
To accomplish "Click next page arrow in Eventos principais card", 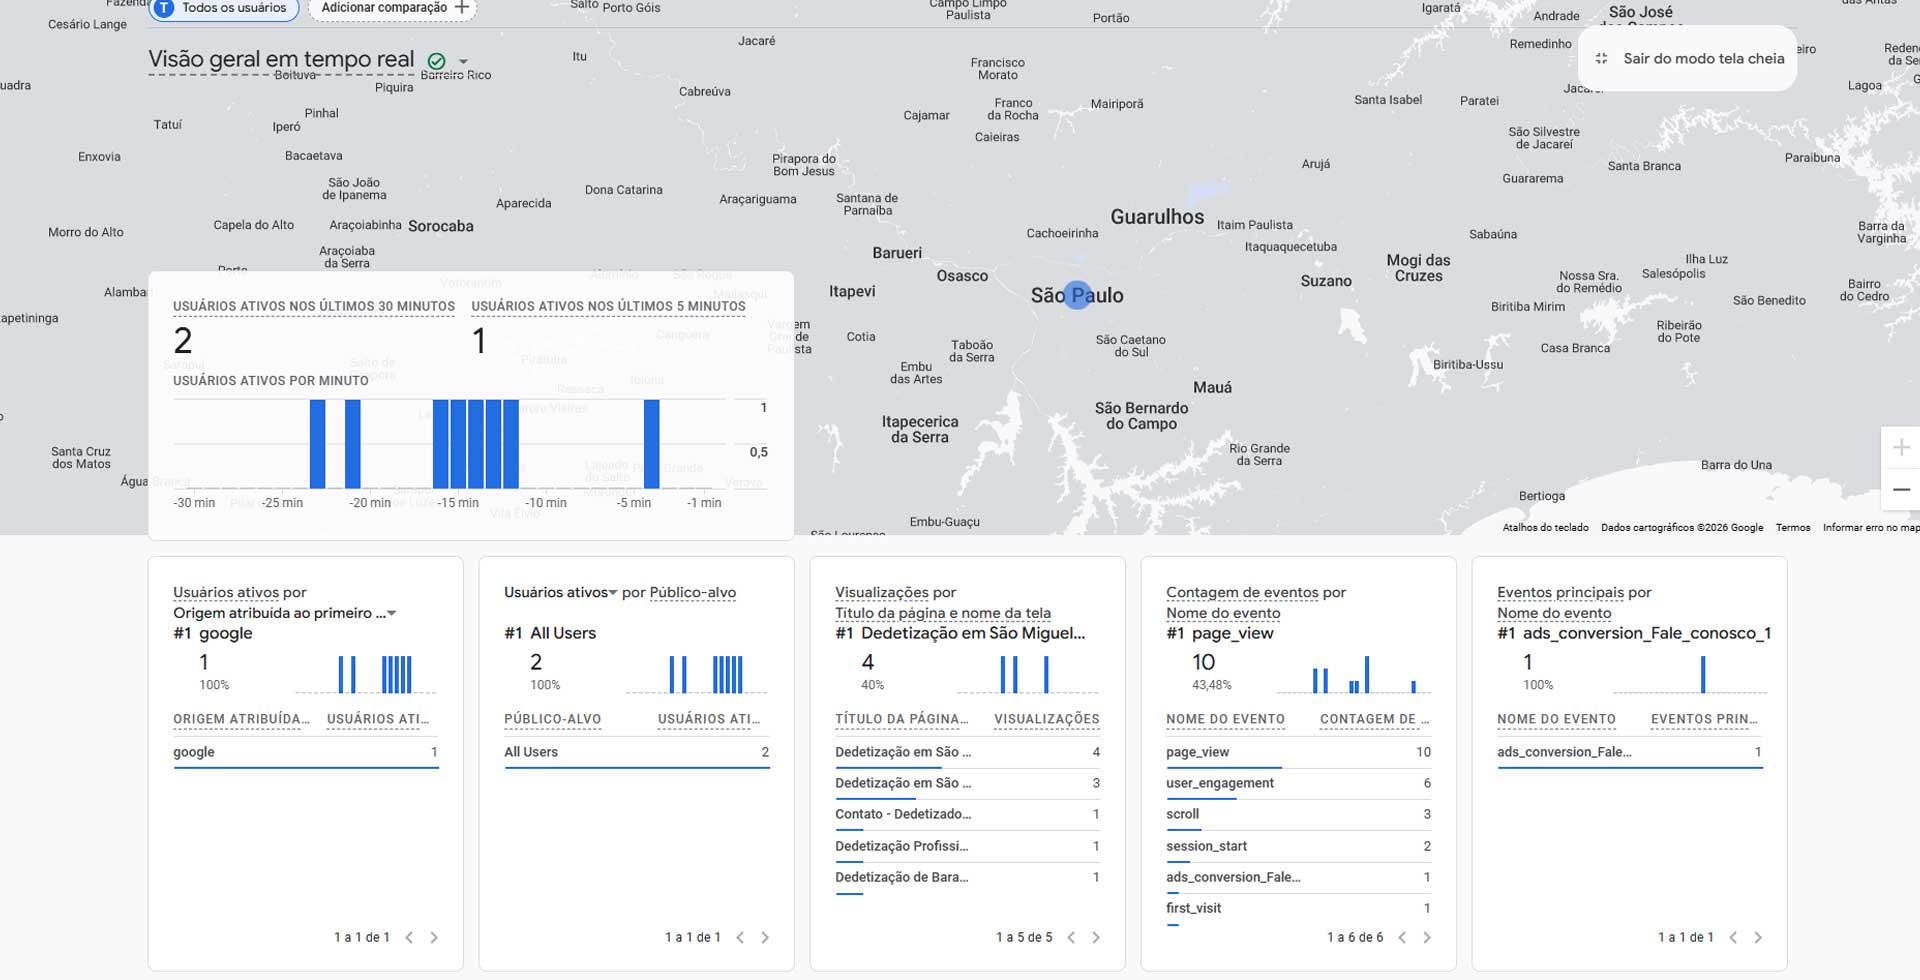I will point(1758,937).
